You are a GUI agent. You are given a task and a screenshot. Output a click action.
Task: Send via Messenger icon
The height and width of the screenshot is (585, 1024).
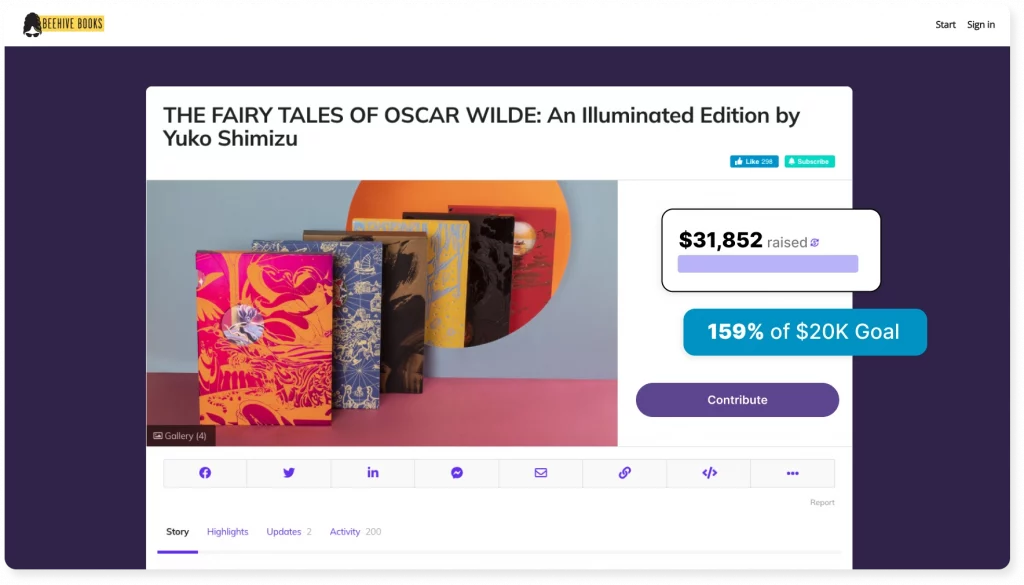pos(457,473)
